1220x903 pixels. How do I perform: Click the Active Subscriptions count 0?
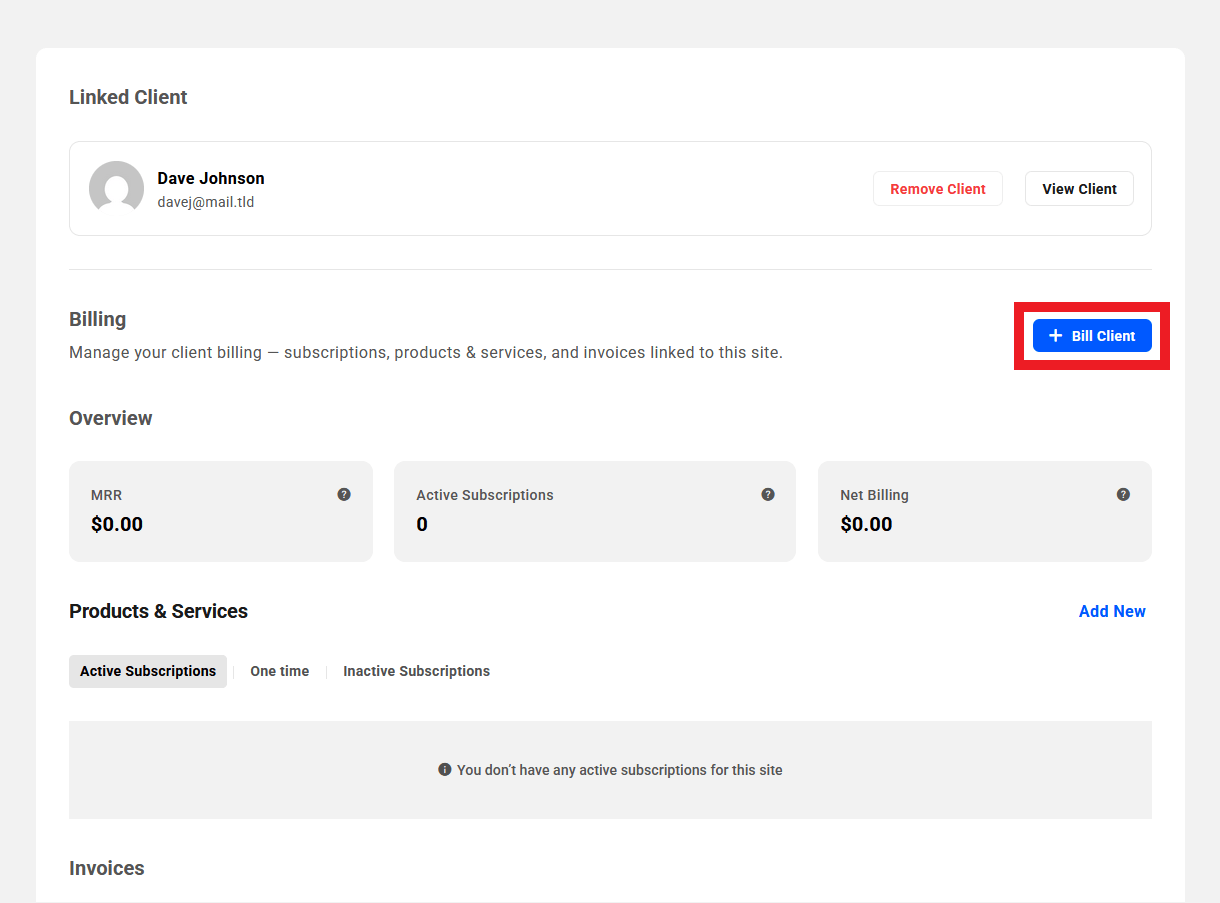pyautogui.click(x=422, y=524)
